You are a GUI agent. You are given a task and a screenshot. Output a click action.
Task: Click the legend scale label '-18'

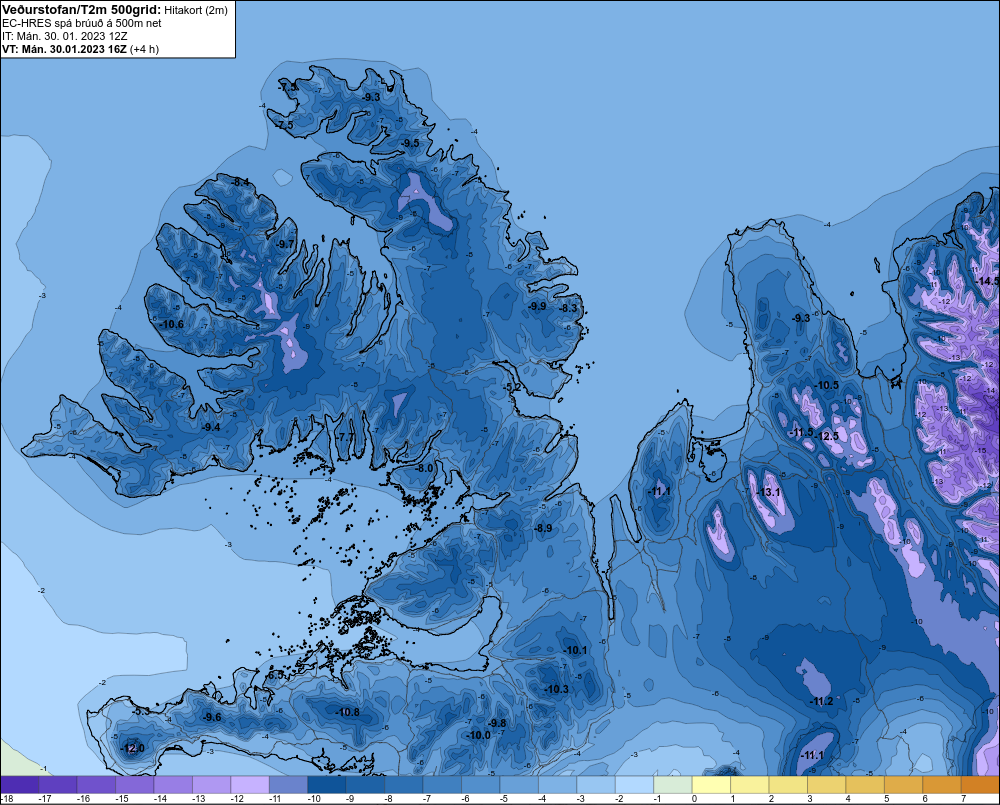(x=7, y=799)
